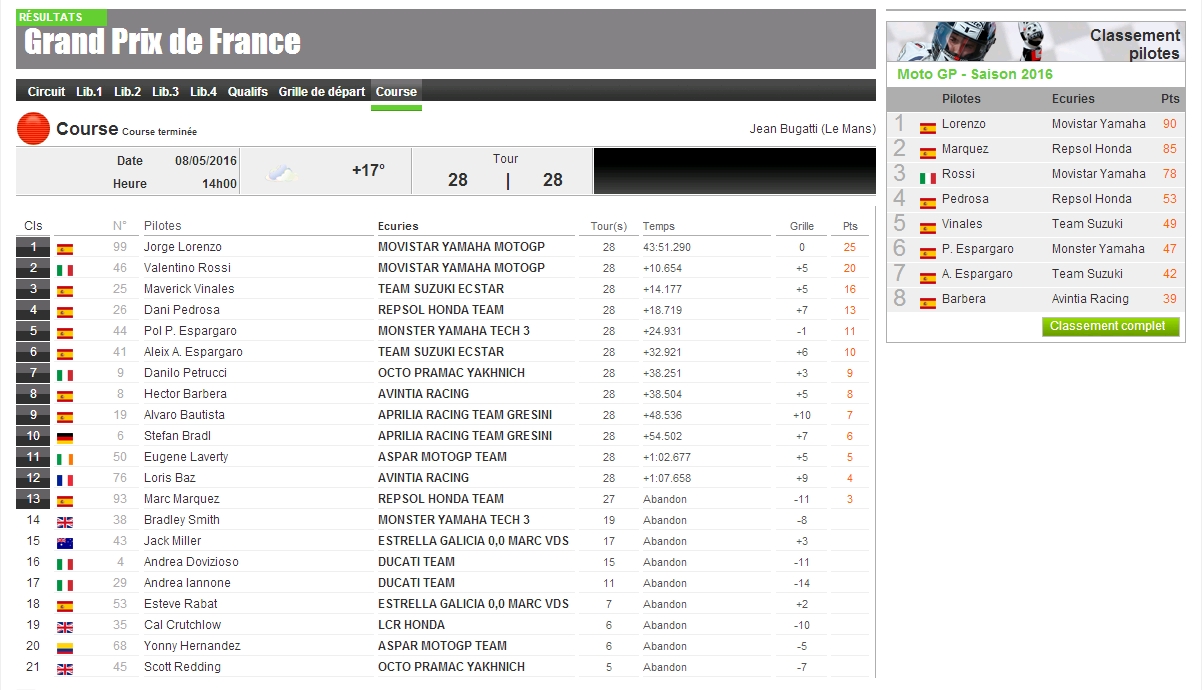The width and height of the screenshot is (1202, 690).
Task: Open the Circuit tab
Action: [x=46, y=92]
